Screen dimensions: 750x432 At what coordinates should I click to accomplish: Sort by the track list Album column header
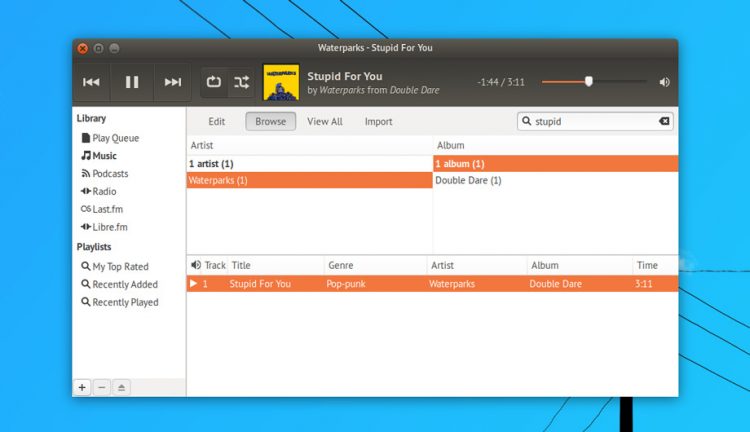click(580, 265)
